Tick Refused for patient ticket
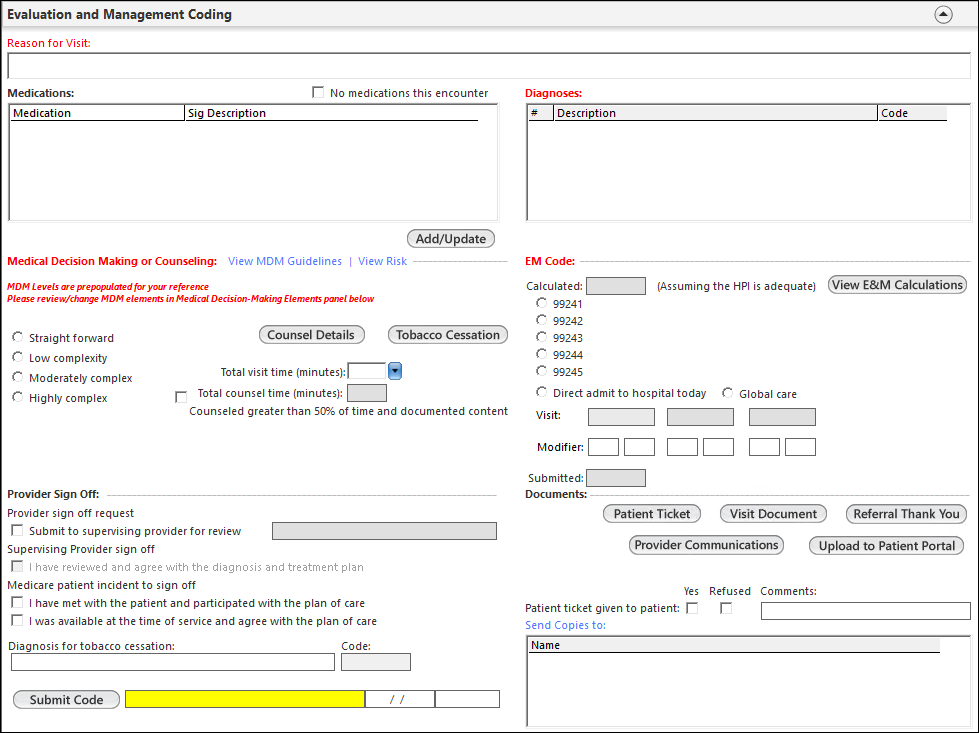The height and width of the screenshot is (733, 979). 726,608
